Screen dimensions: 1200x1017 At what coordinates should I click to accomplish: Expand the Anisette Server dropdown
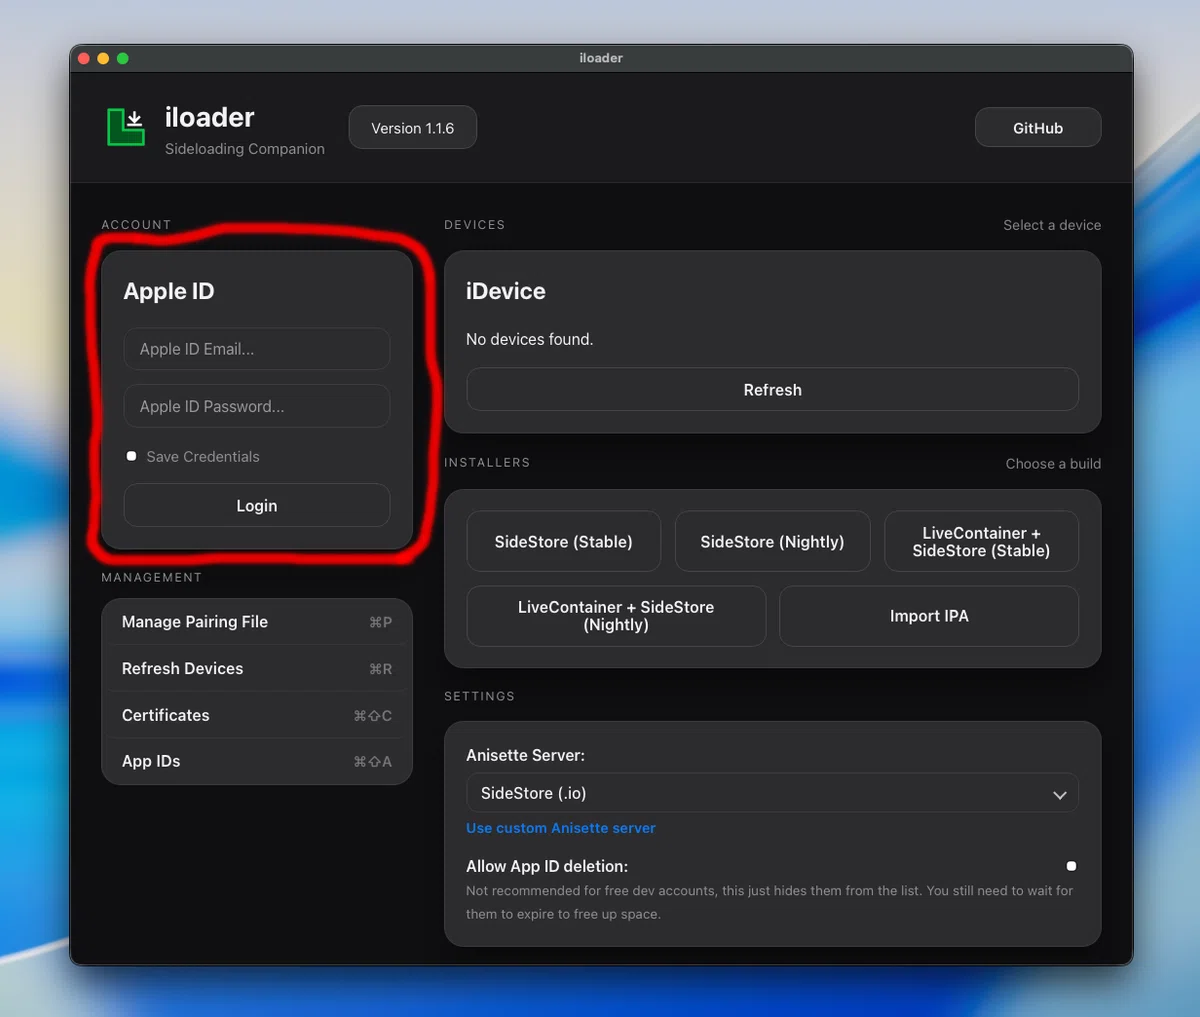coord(772,793)
